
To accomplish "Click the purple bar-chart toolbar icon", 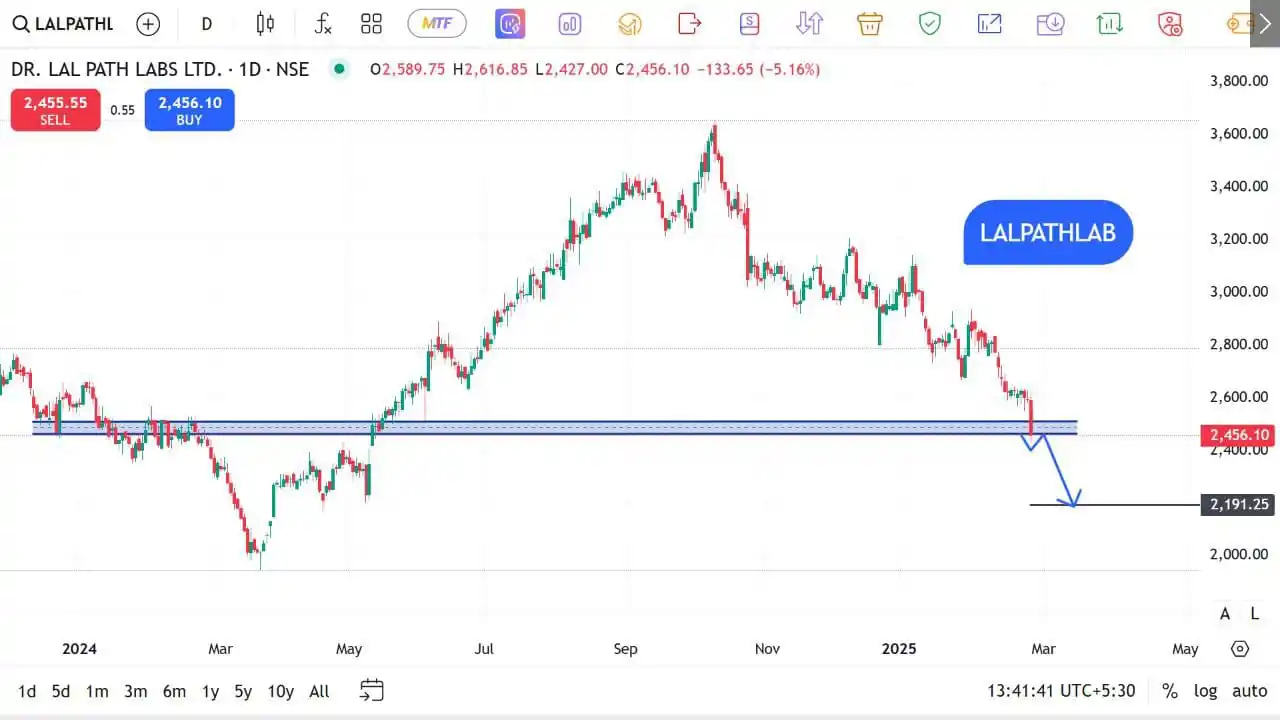I will click(x=570, y=24).
